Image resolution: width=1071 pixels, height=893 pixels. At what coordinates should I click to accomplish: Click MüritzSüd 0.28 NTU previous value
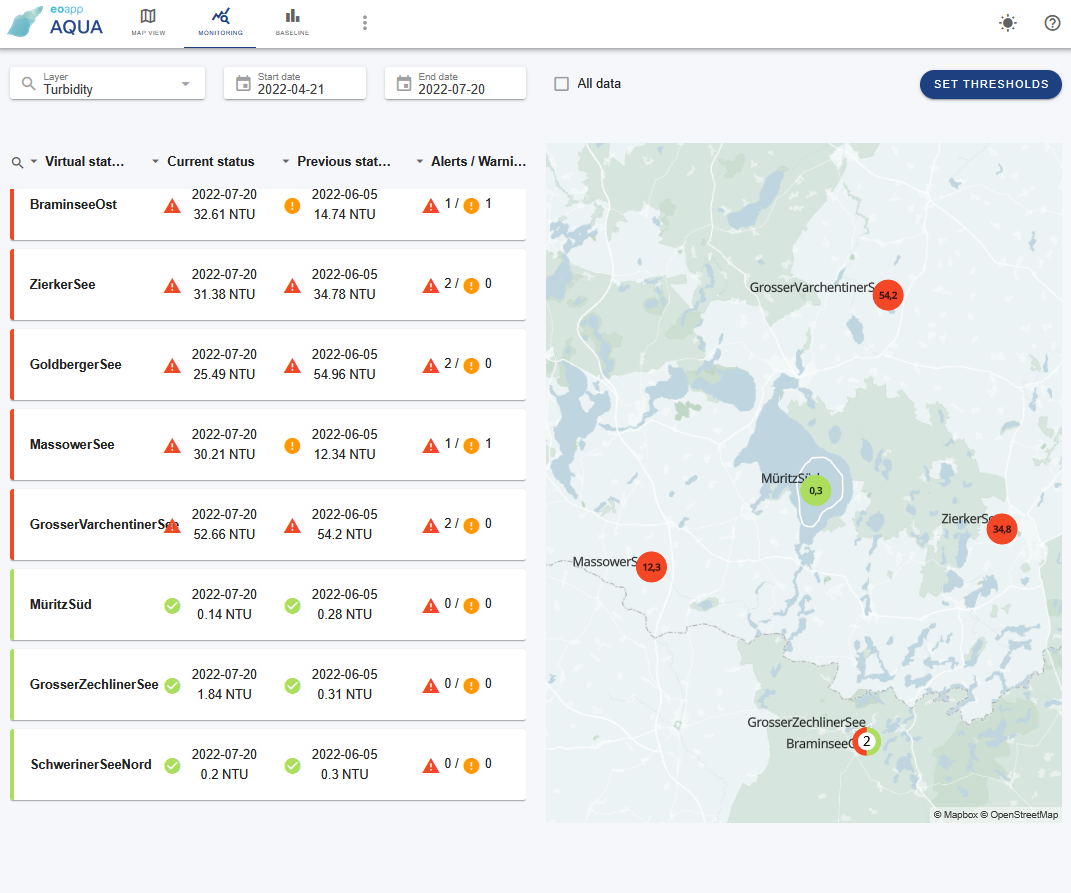(x=344, y=614)
